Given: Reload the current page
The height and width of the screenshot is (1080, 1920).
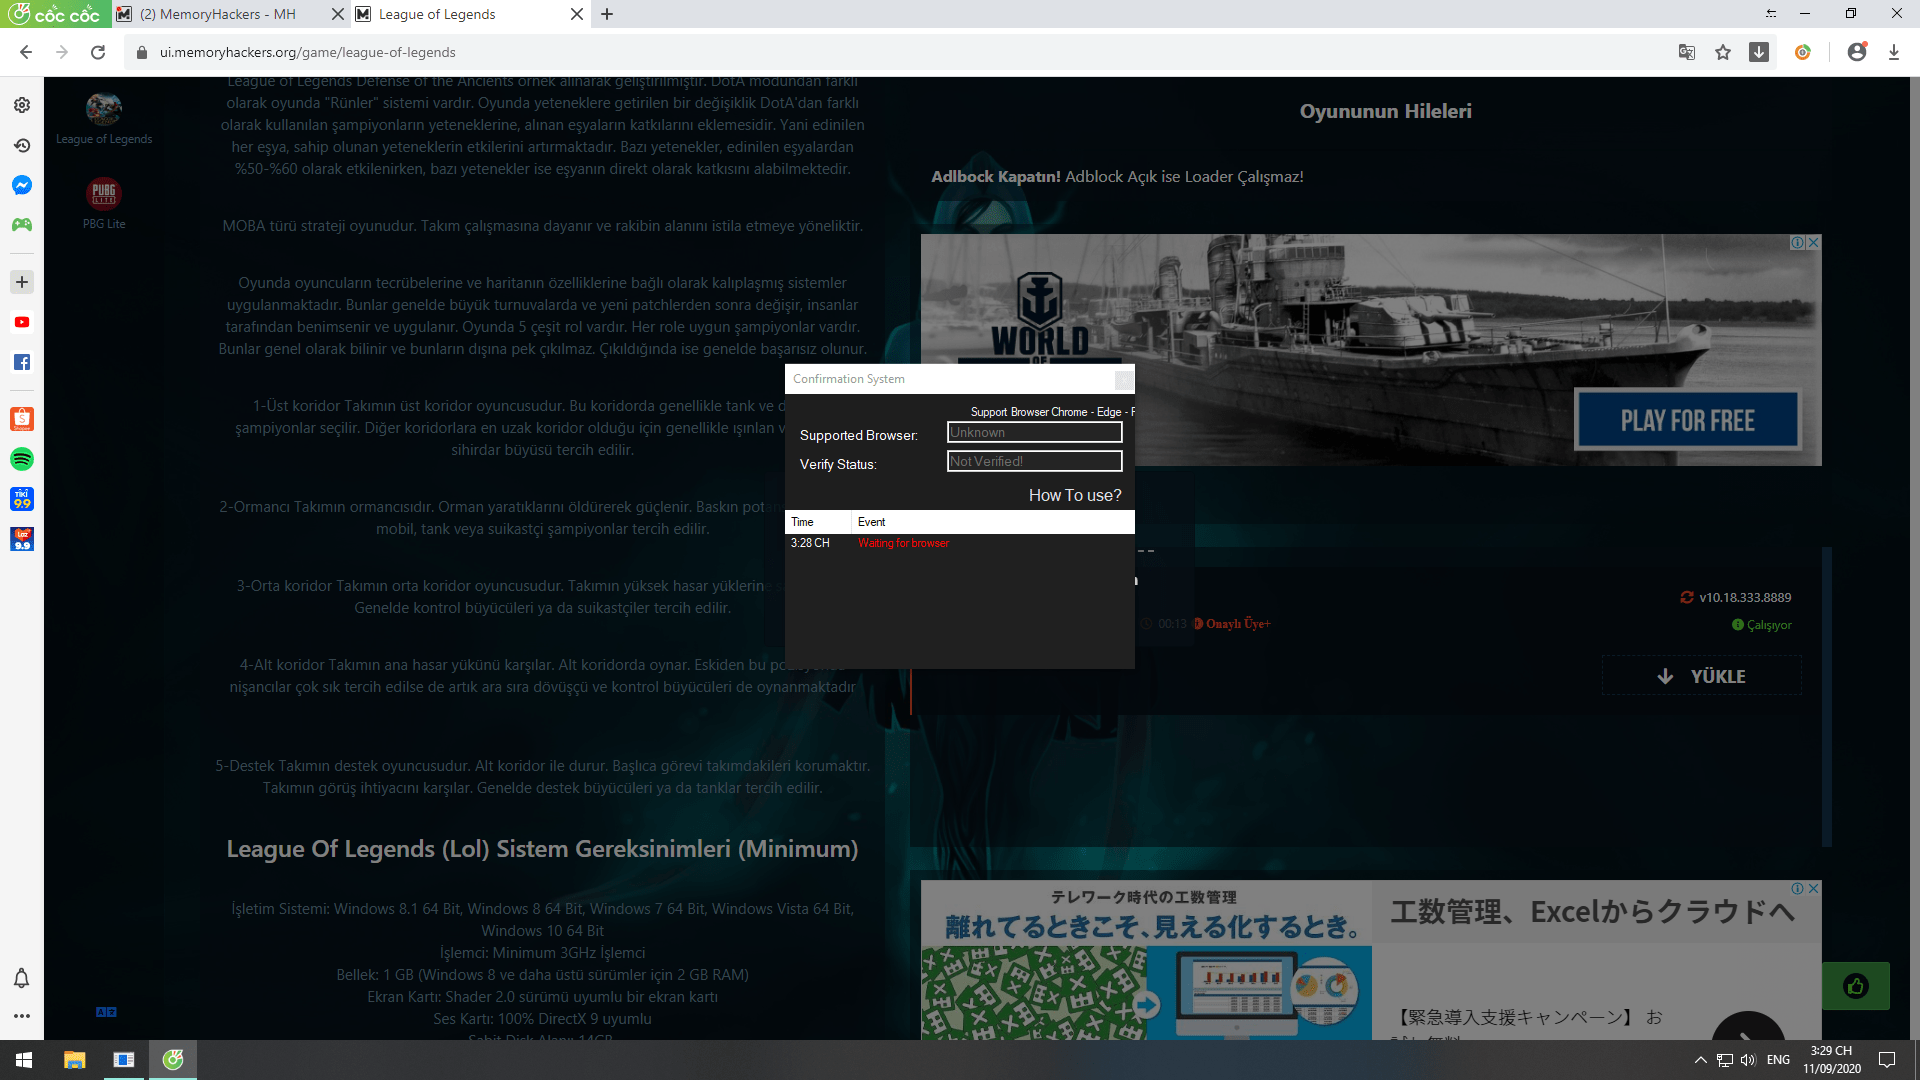Looking at the screenshot, I should pos(98,52).
